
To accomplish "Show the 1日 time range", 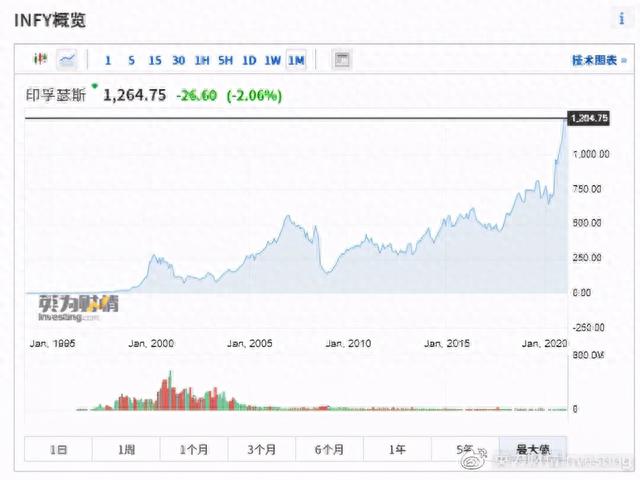I will 57,450.
